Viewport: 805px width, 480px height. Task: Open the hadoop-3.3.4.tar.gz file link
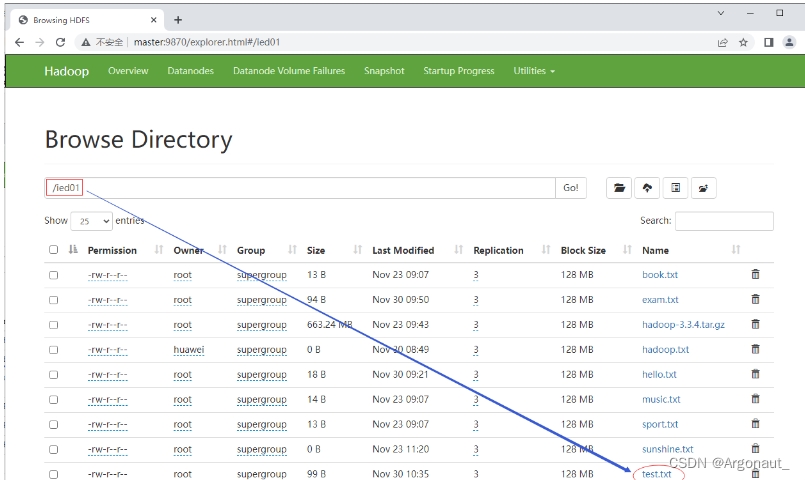pyautogui.click(x=683, y=324)
